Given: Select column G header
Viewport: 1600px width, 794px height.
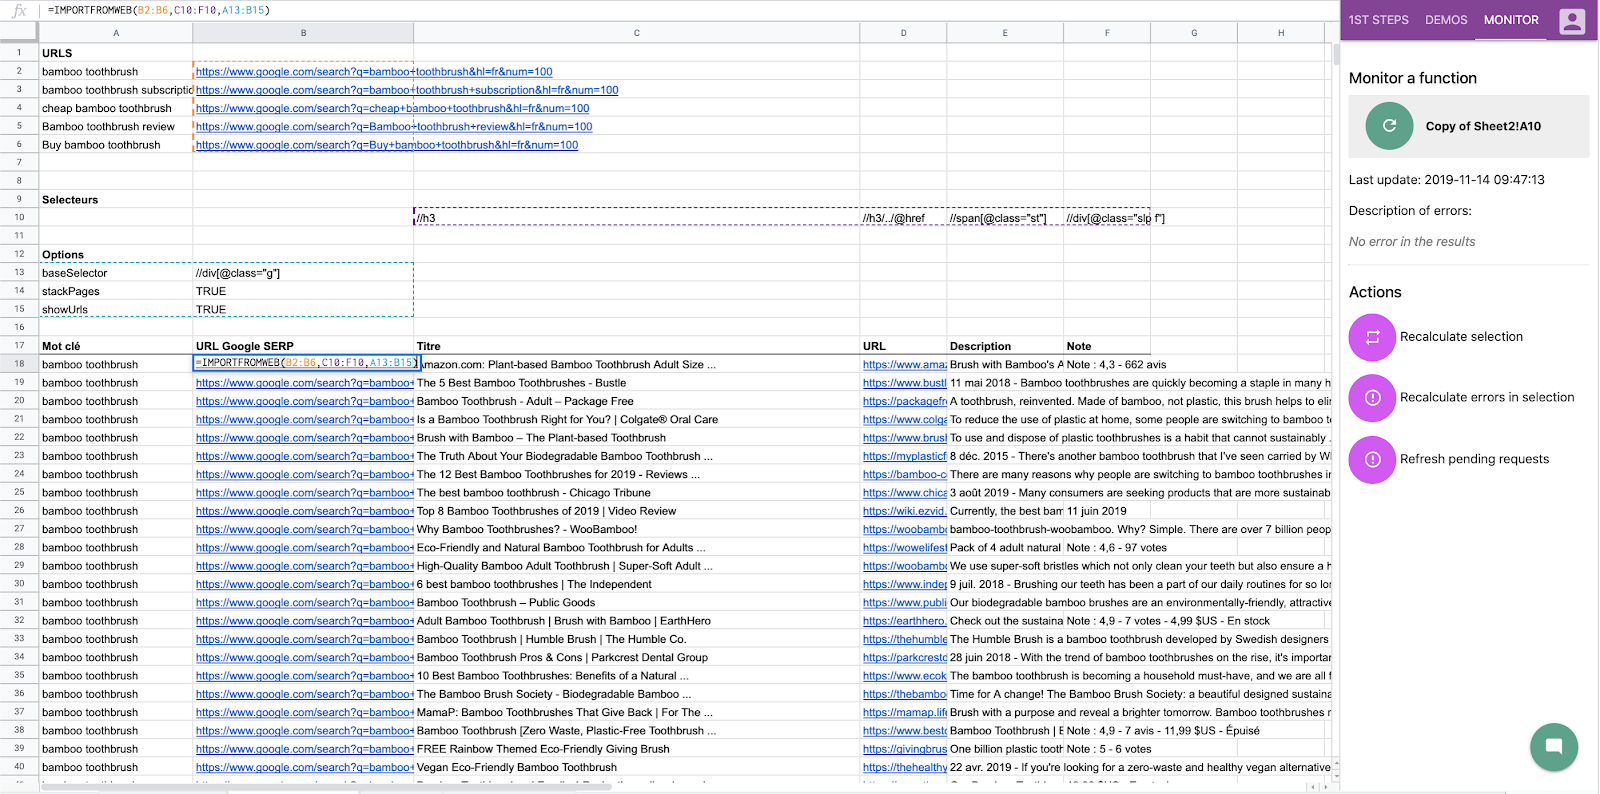Looking at the screenshot, I should click(x=1194, y=33).
